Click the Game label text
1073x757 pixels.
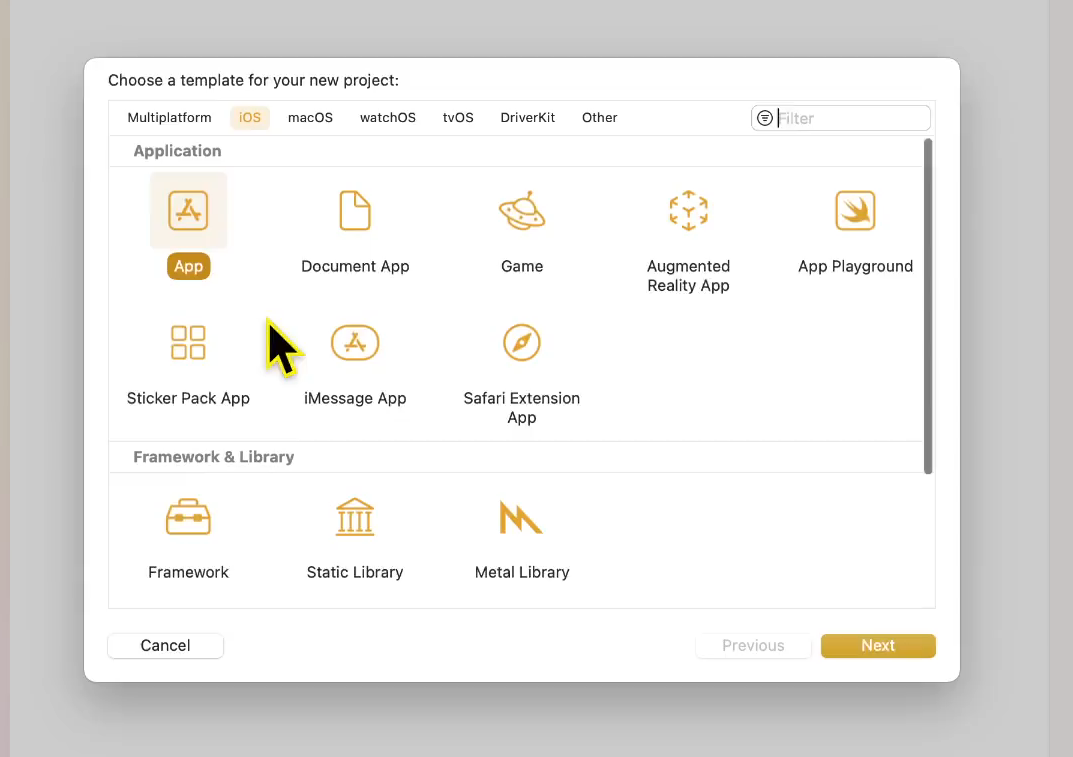522,266
